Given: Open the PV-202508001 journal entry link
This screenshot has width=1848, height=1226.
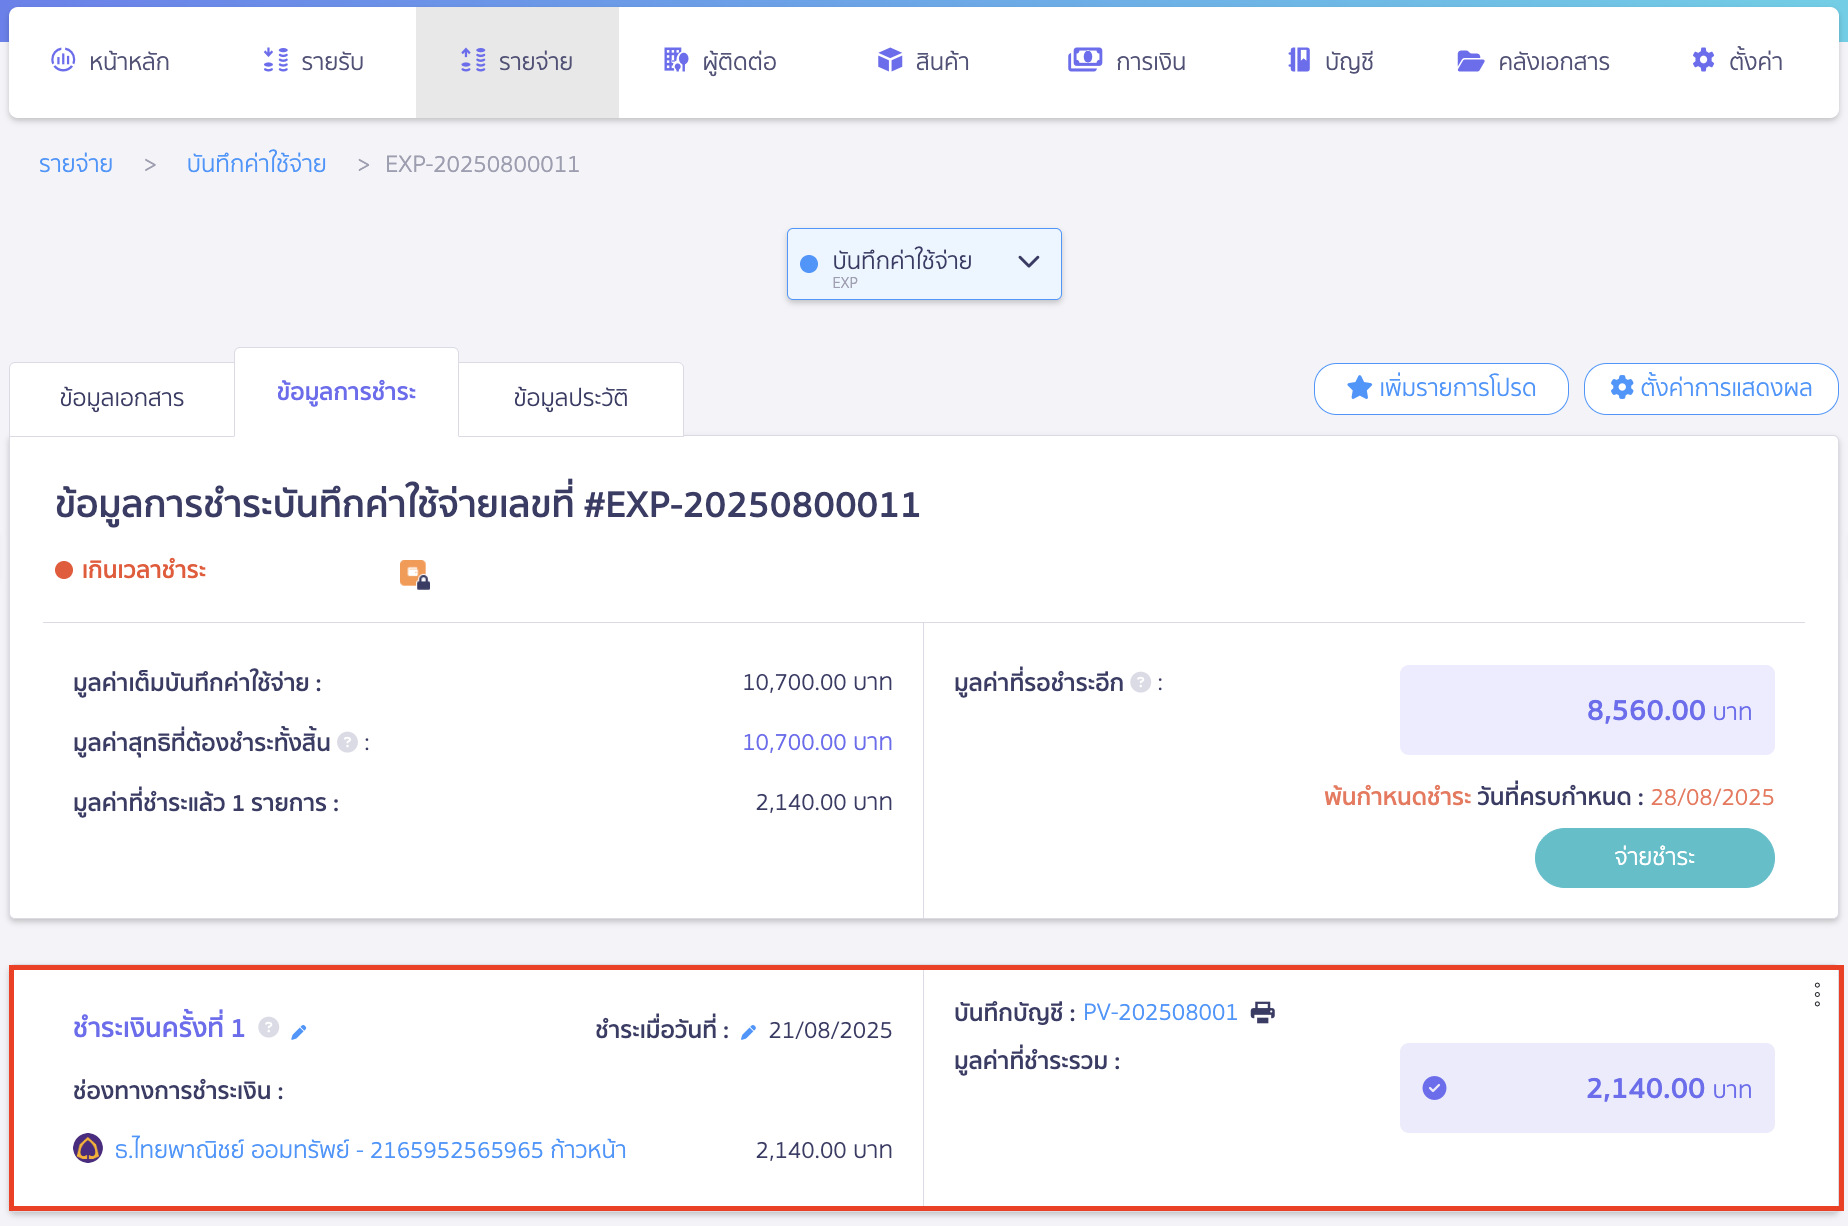Looking at the screenshot, I should coord(1160,1012).
